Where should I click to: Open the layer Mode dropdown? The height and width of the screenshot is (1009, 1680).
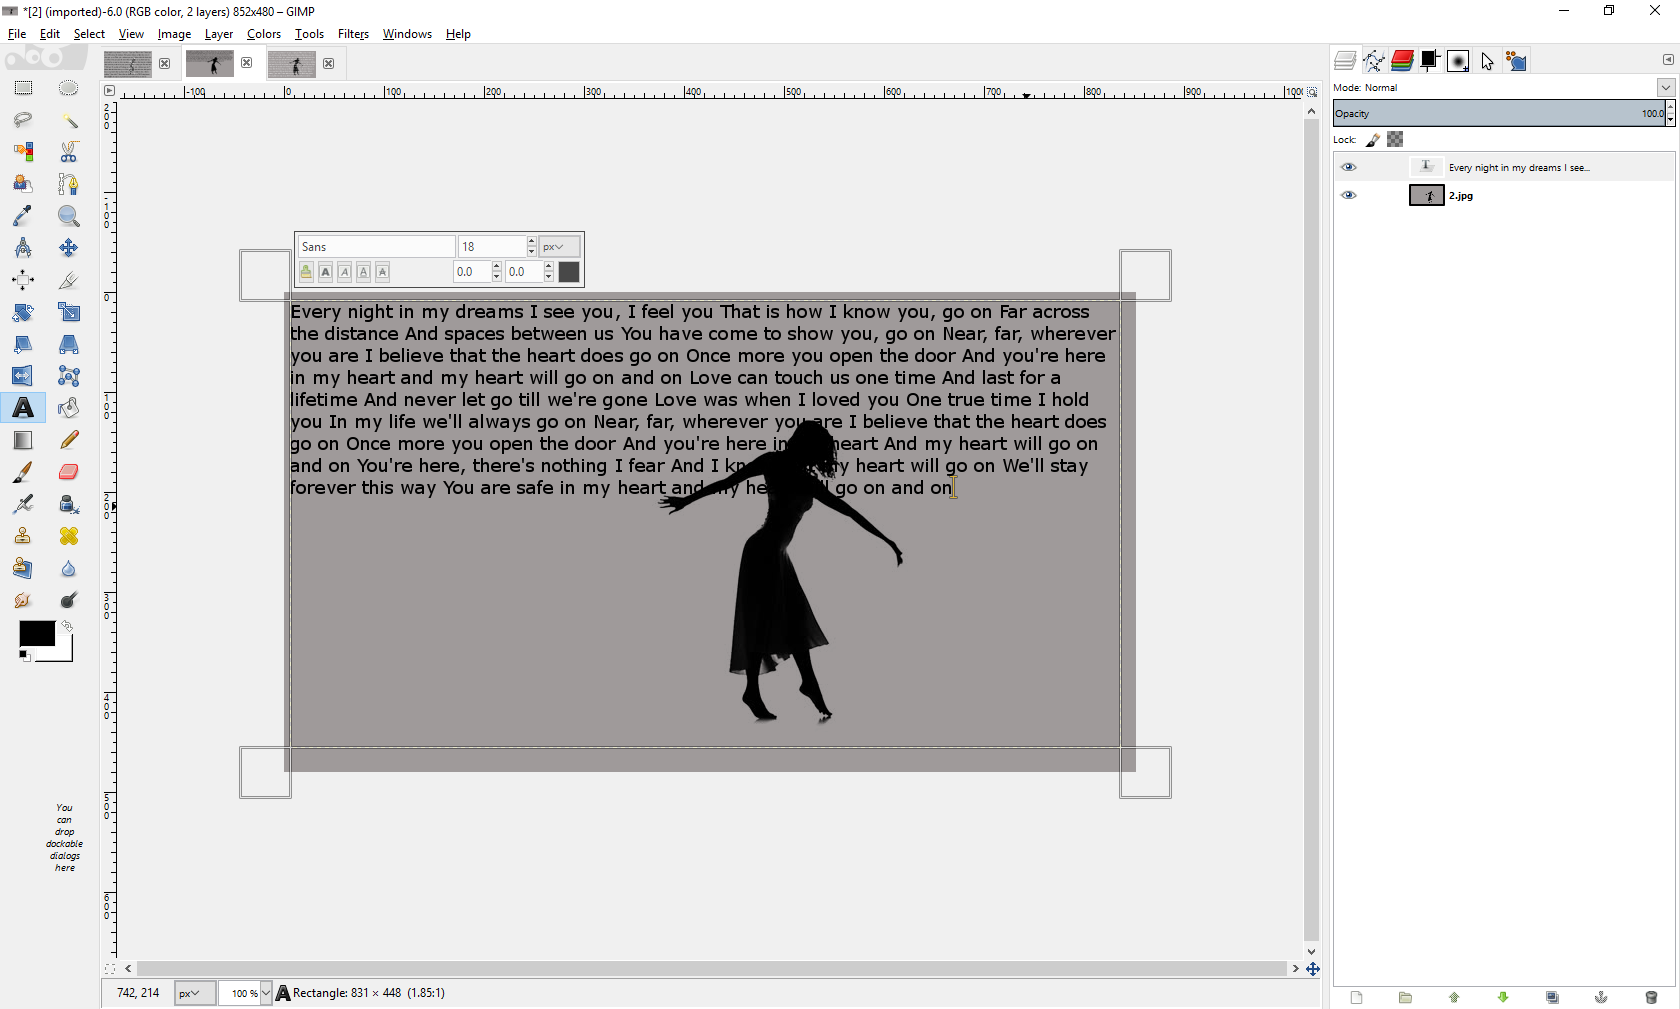[1665, 87]
